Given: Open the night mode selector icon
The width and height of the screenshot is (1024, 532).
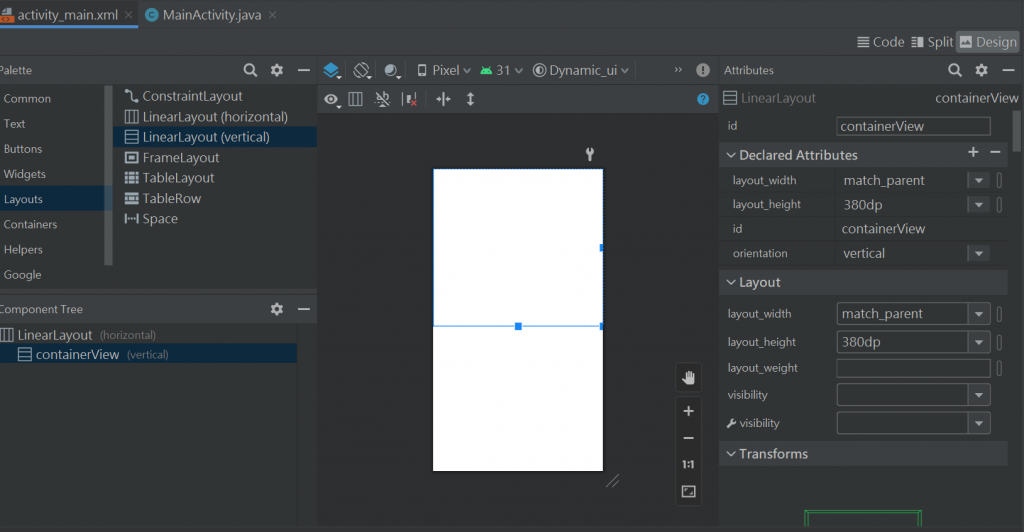Looking at the screenshot, I should pyautogui.click(x=391, y=70).
